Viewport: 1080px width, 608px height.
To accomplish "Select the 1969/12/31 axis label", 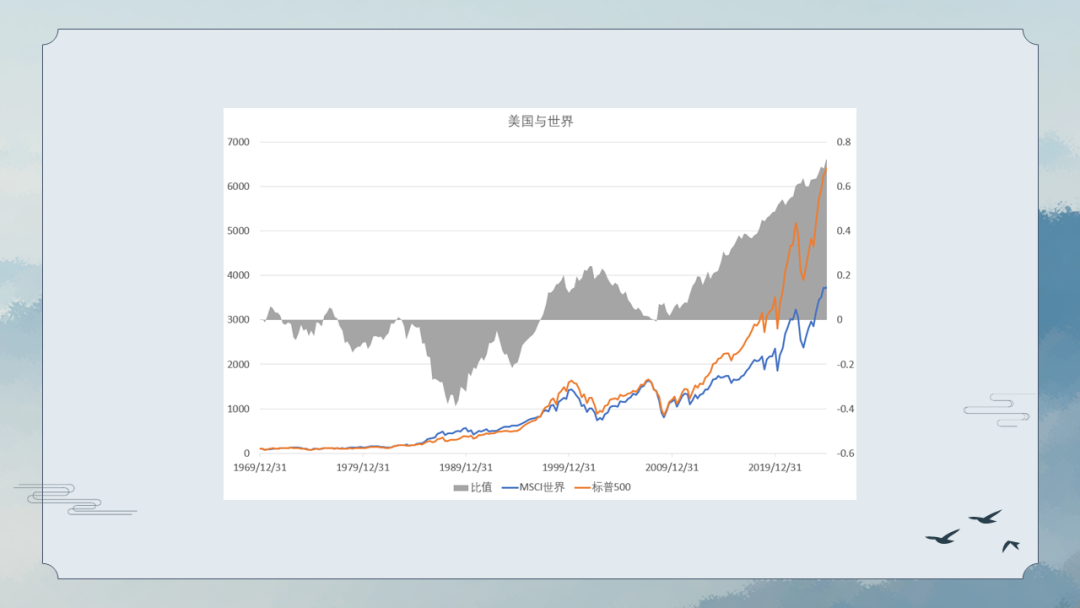I will click(x=260, y=468).
